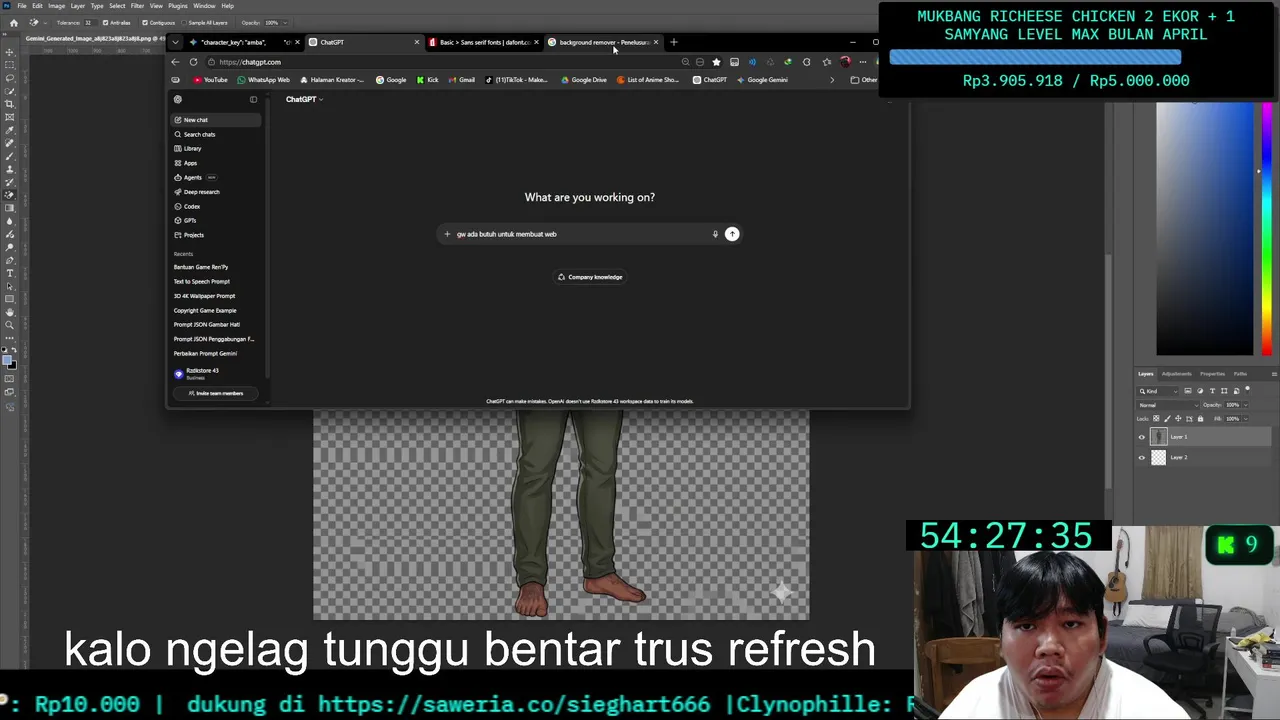Expand bookmarks overflow chevron

pos(832,80)
